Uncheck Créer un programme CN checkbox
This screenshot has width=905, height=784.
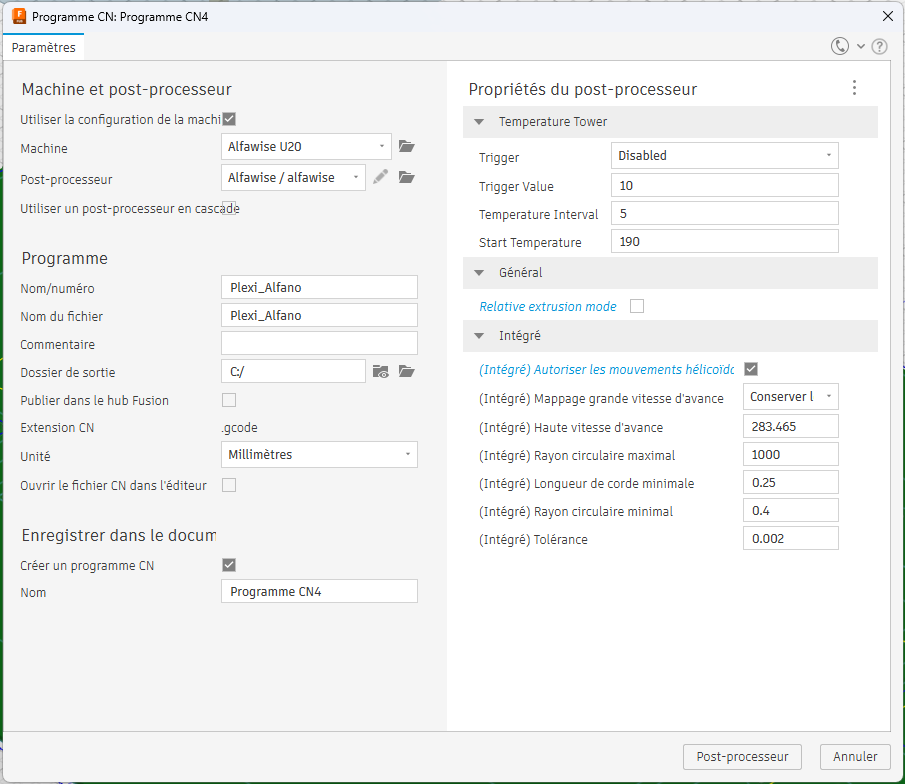[x=229, y=565]
